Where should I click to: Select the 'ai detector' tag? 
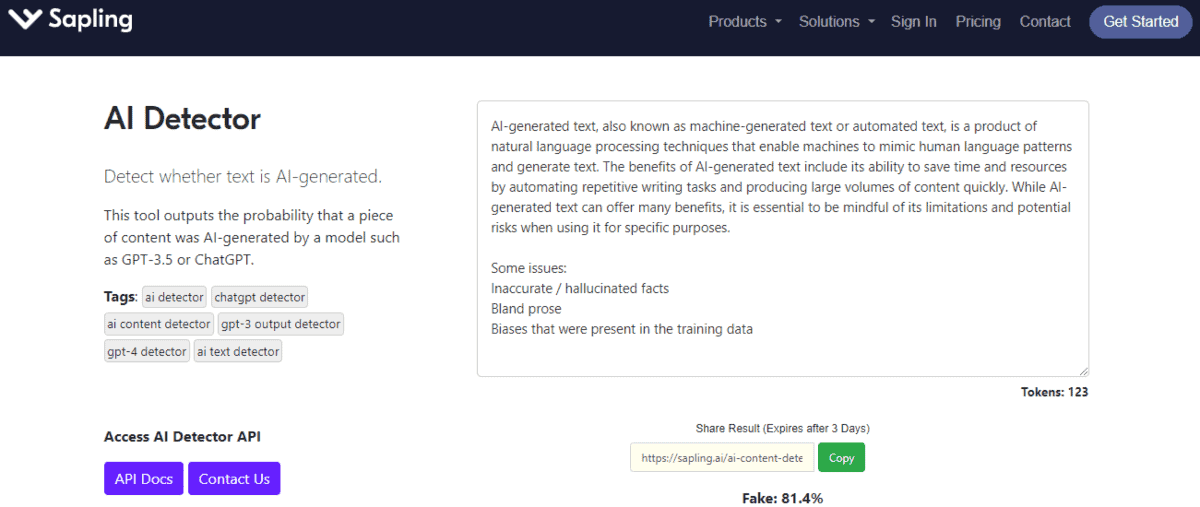[x=175, y=297]
